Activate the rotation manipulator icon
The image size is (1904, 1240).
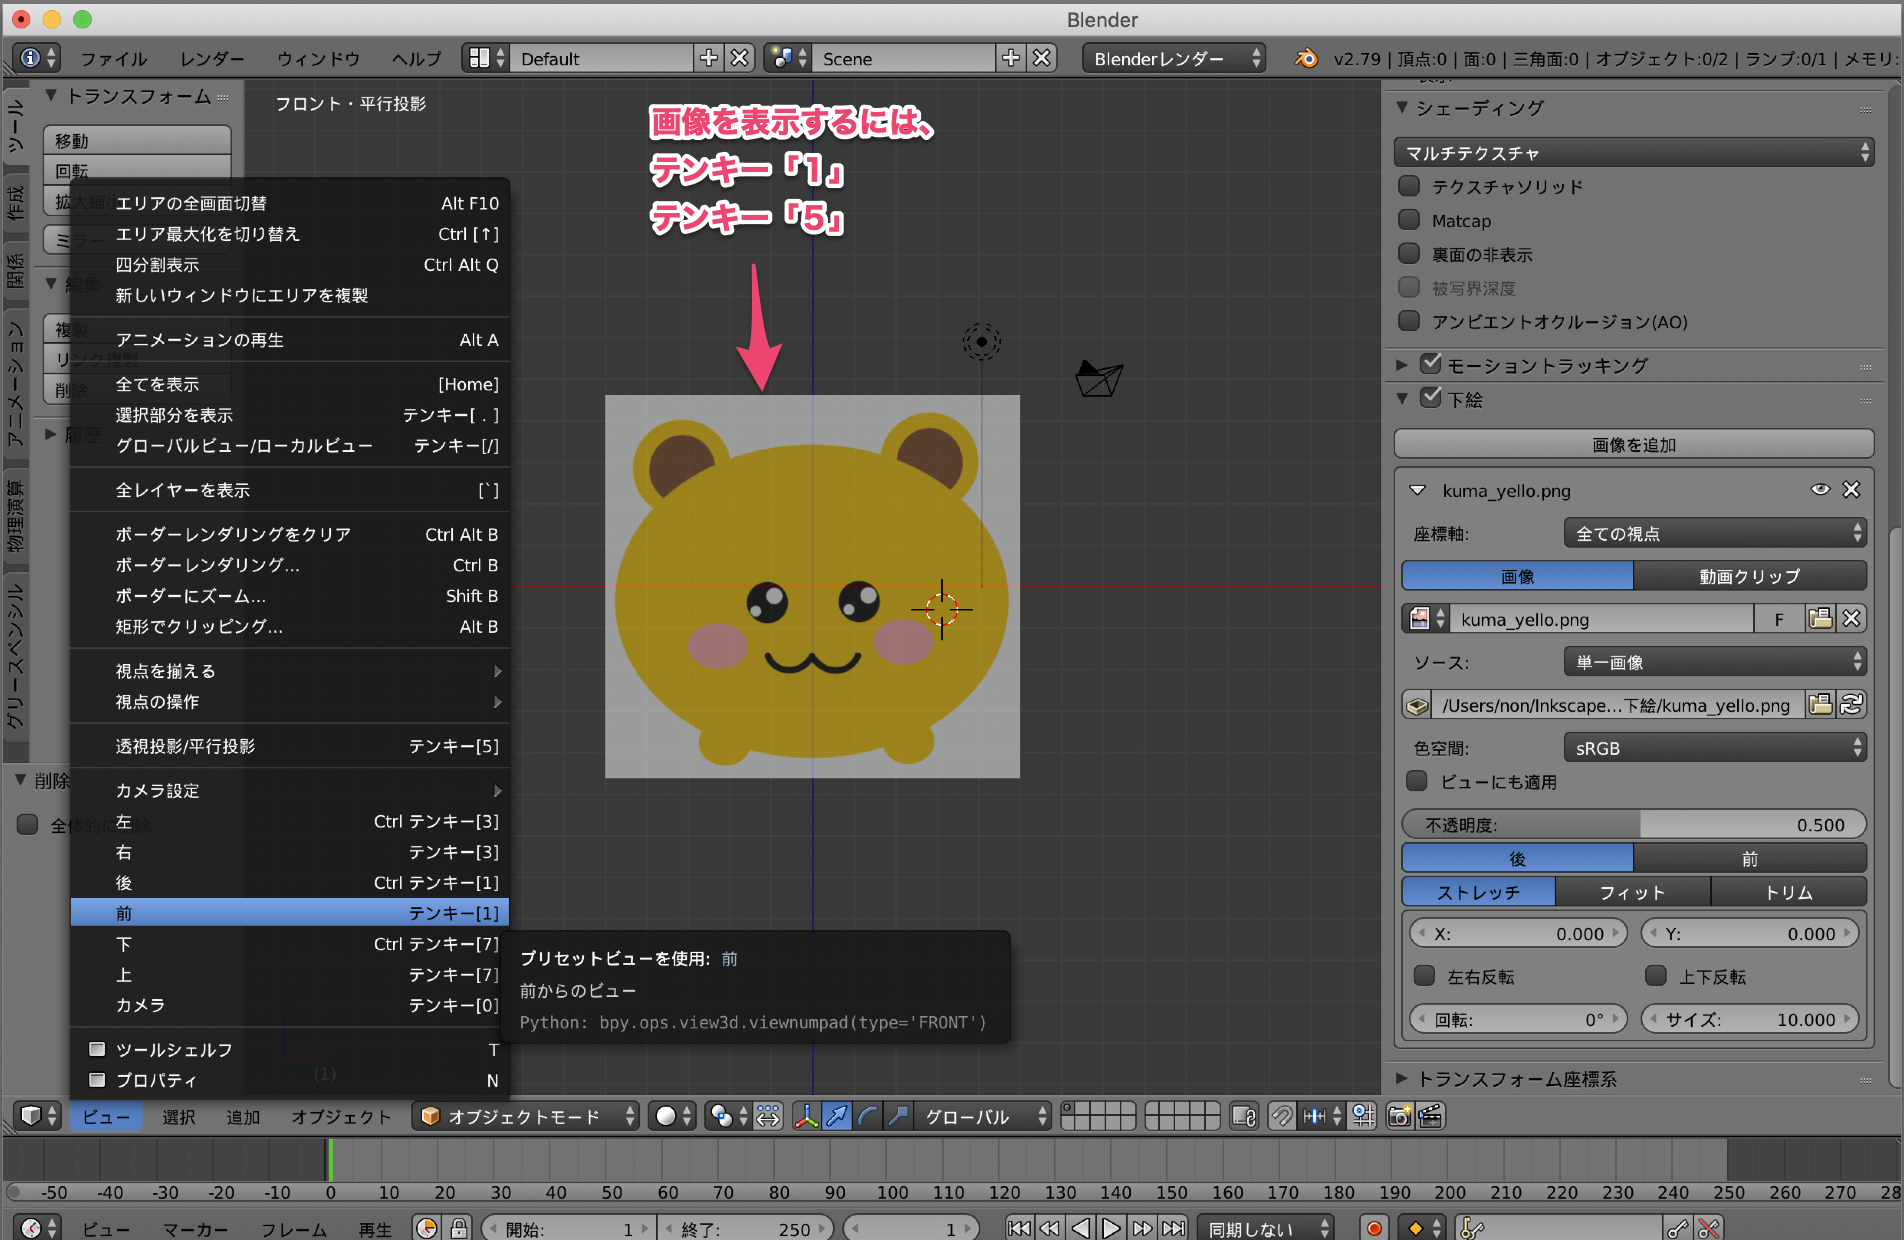866,1117
